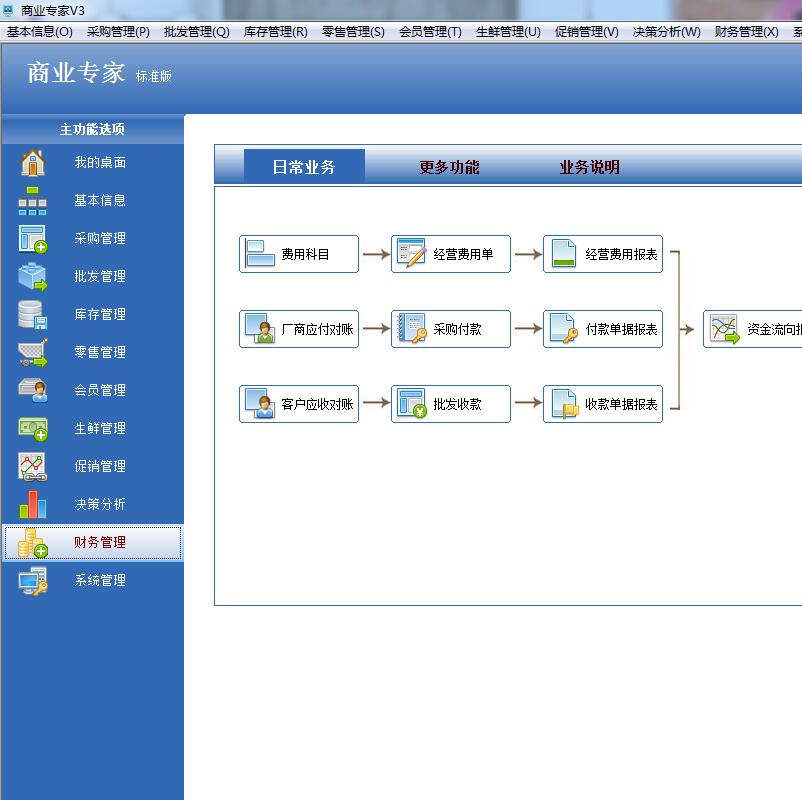Screen dimensions: 802x800
Task: Select the 采购管理 sidebar icon
Action: 33,239
